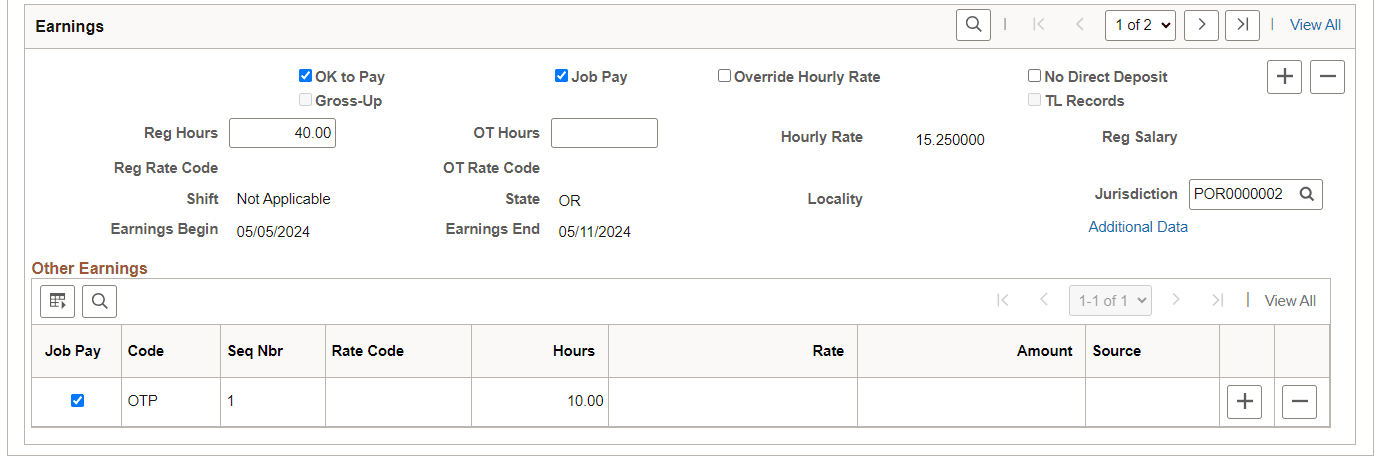Uncheck OK to Pay
1379x460 pixels.
(305, 76)
